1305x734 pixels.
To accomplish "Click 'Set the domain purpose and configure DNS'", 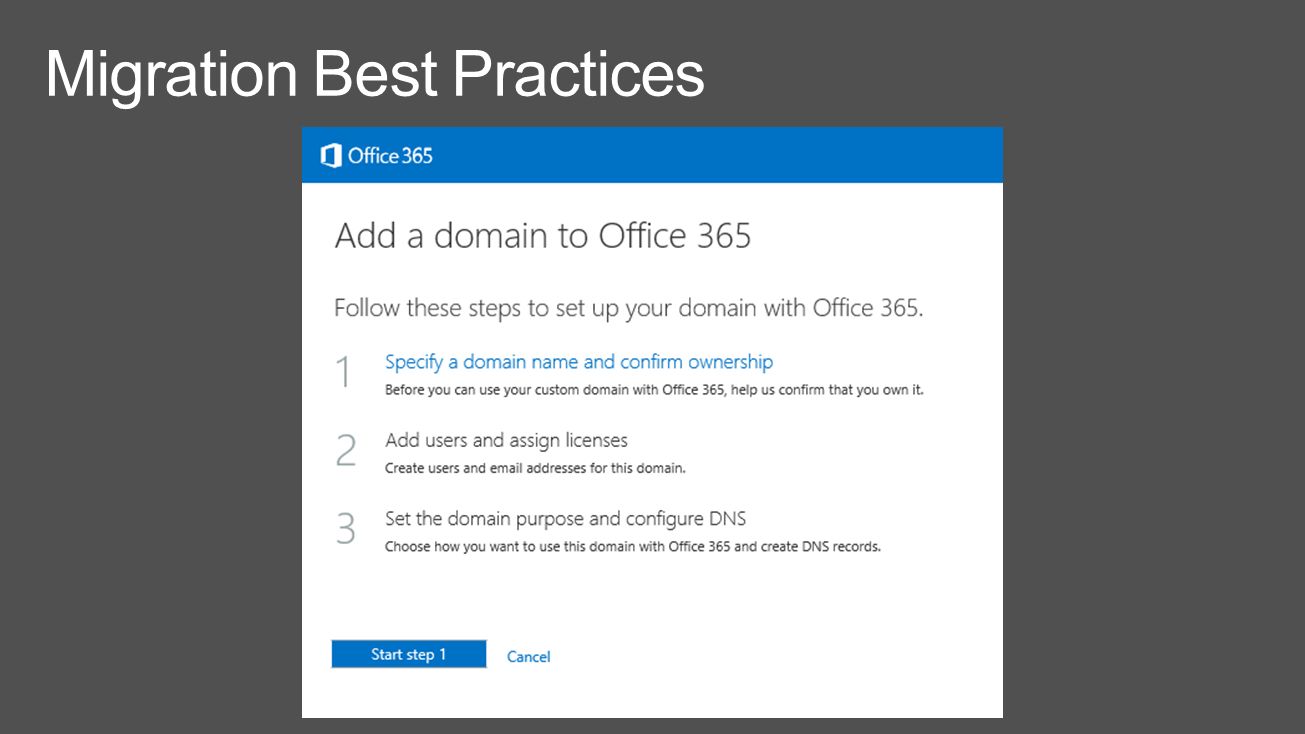I will point(566,519).
